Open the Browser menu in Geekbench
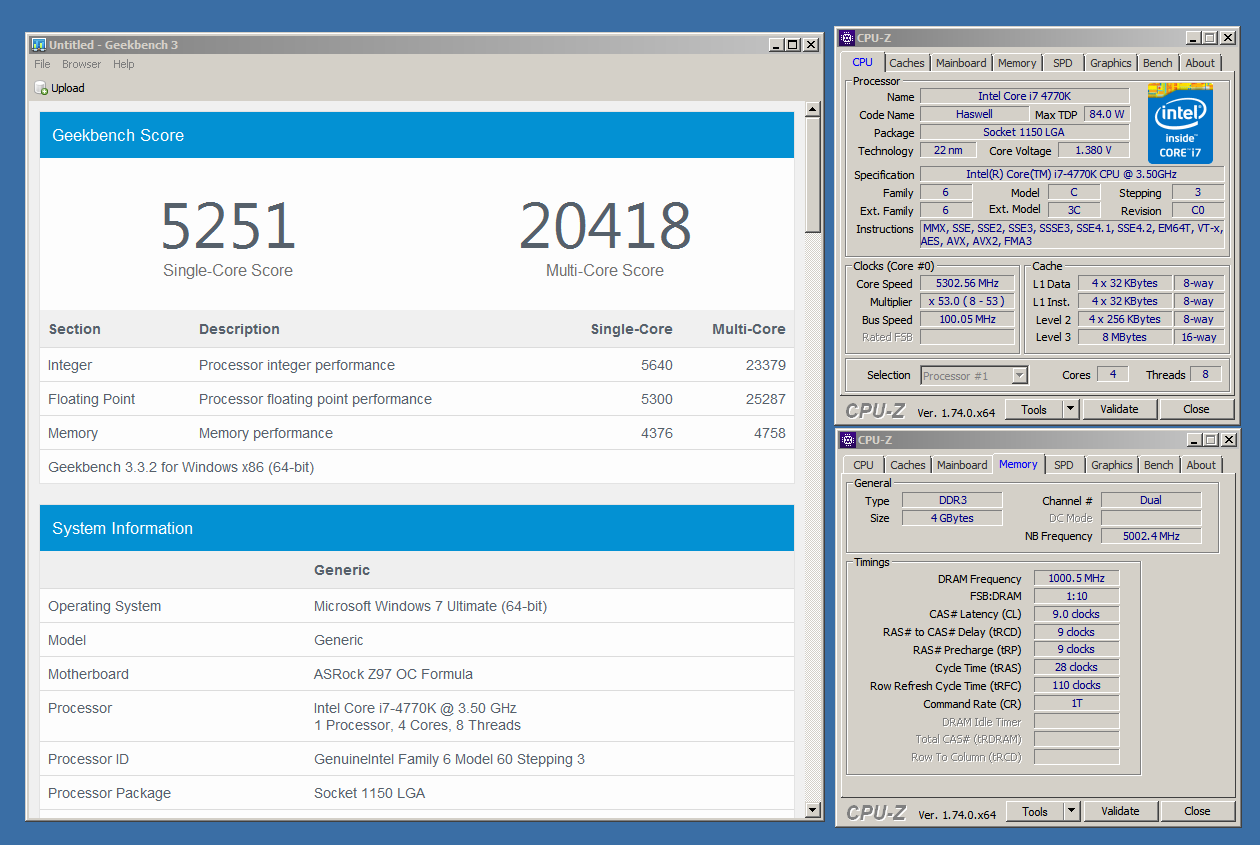 point(81,64)
